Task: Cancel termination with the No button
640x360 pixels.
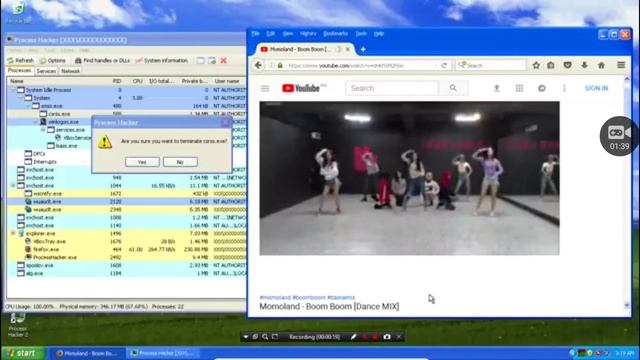Action: (x=180, y=162)
